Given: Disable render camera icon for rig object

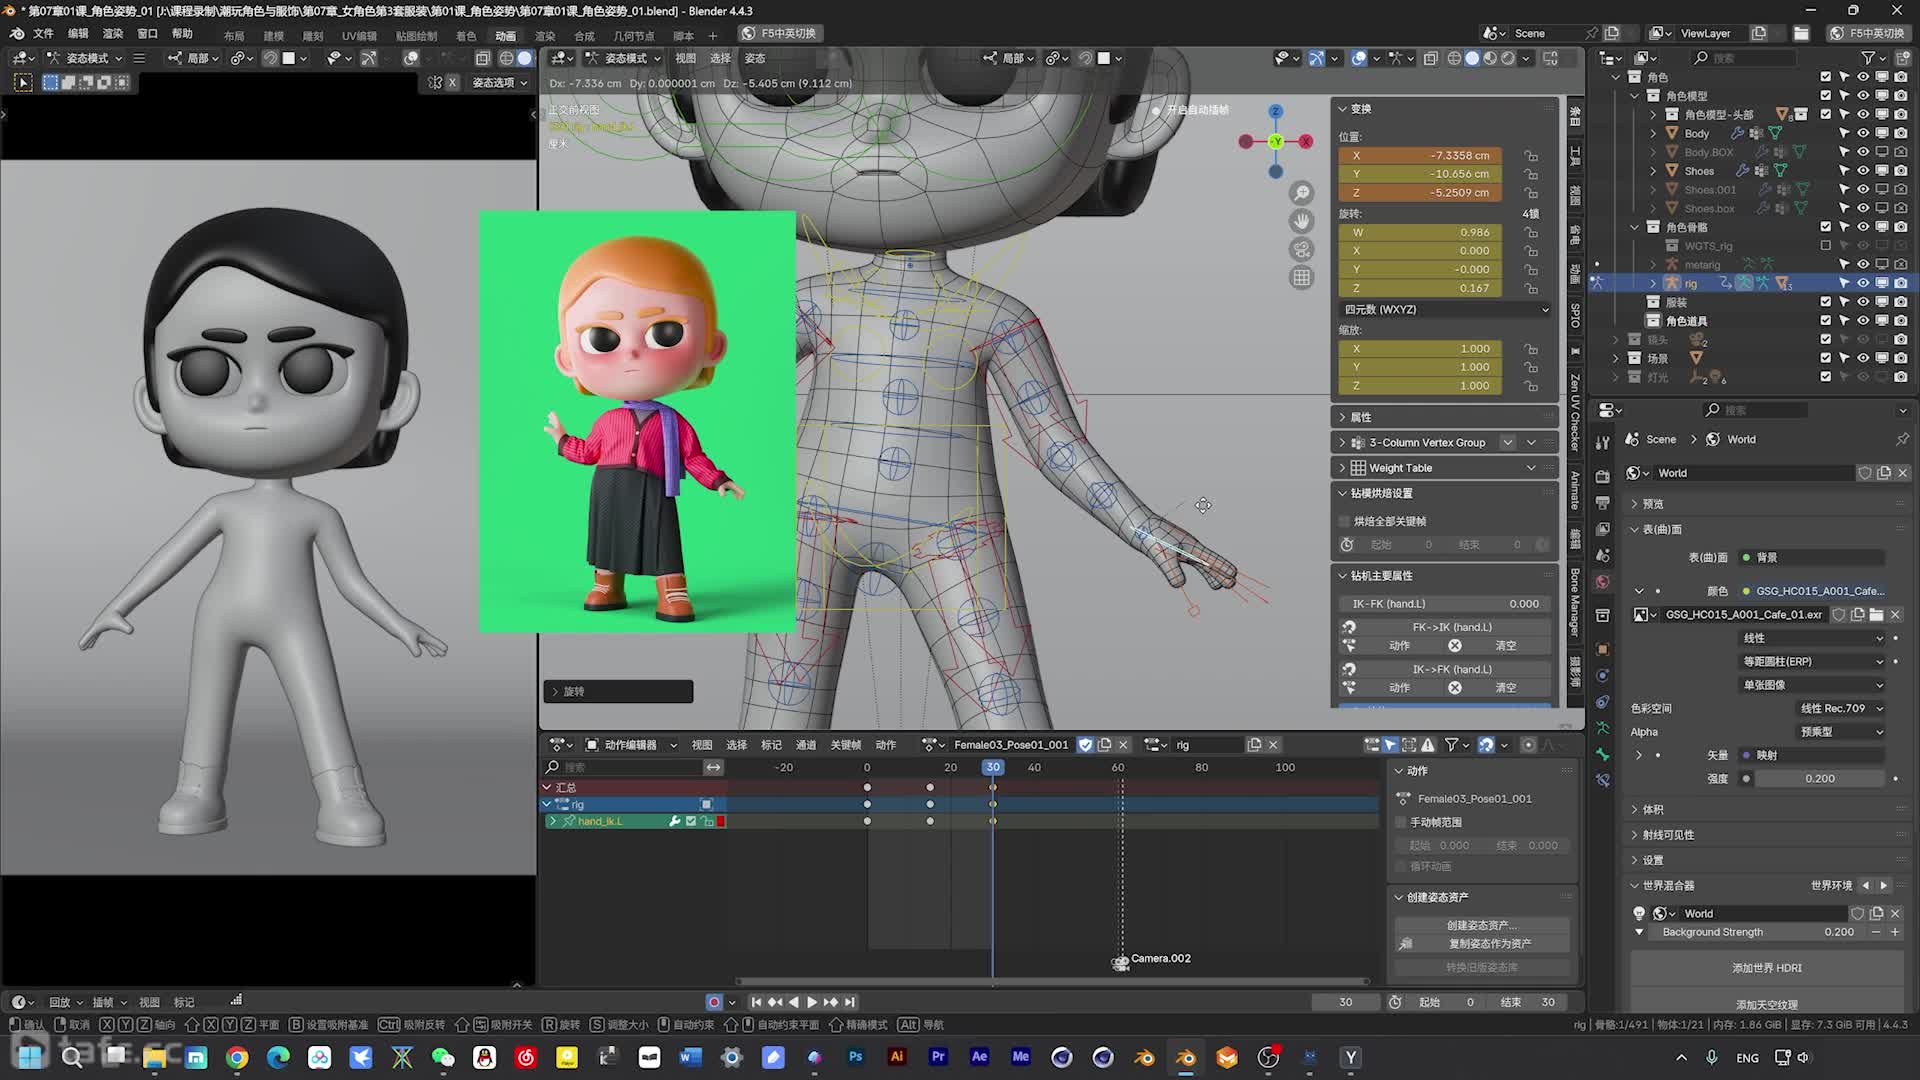Looking at the screenshot, I should (1900, 283).
